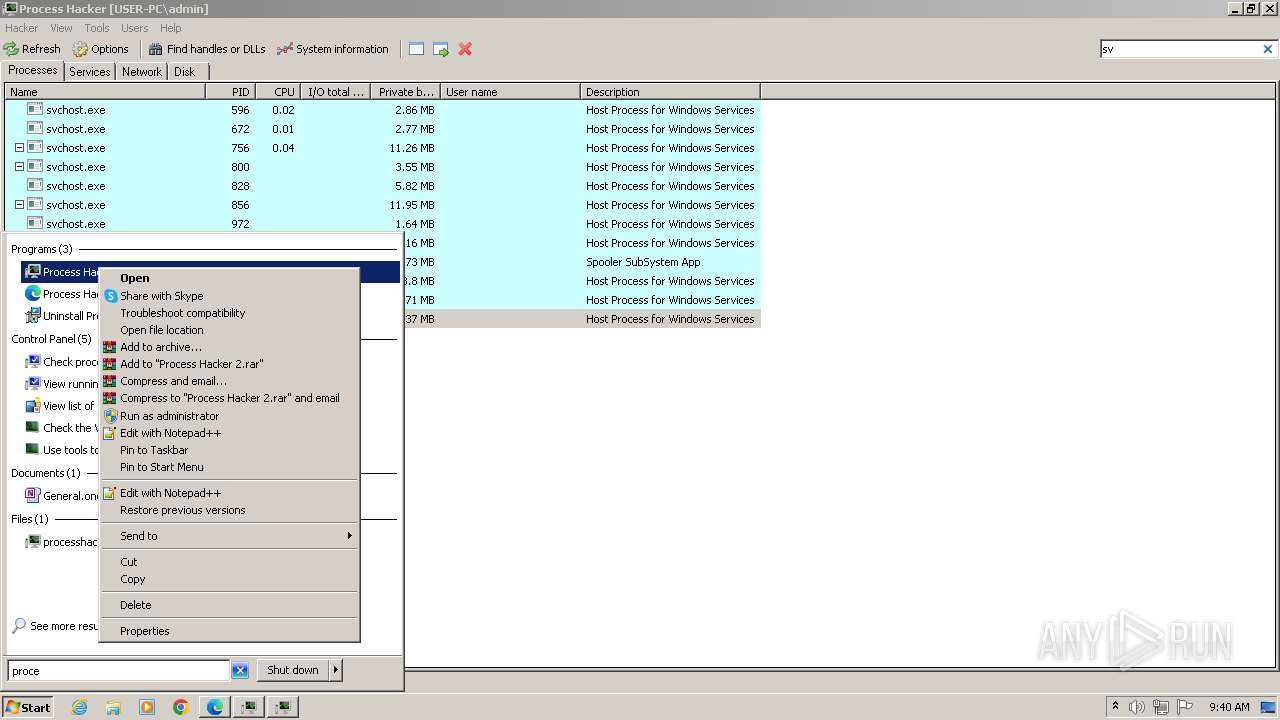
Task: Click Find handles or DLLs binoculars icon
Action: (x=155, y=49)
